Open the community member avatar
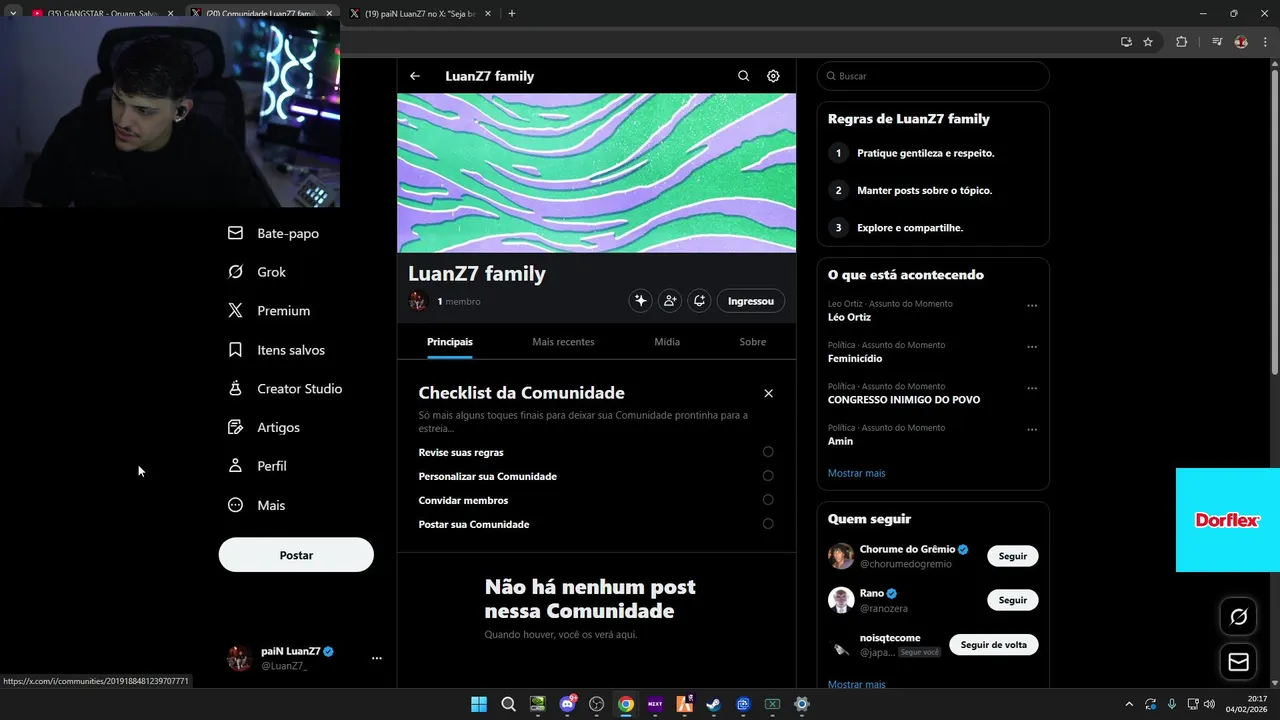 point(418,301)
